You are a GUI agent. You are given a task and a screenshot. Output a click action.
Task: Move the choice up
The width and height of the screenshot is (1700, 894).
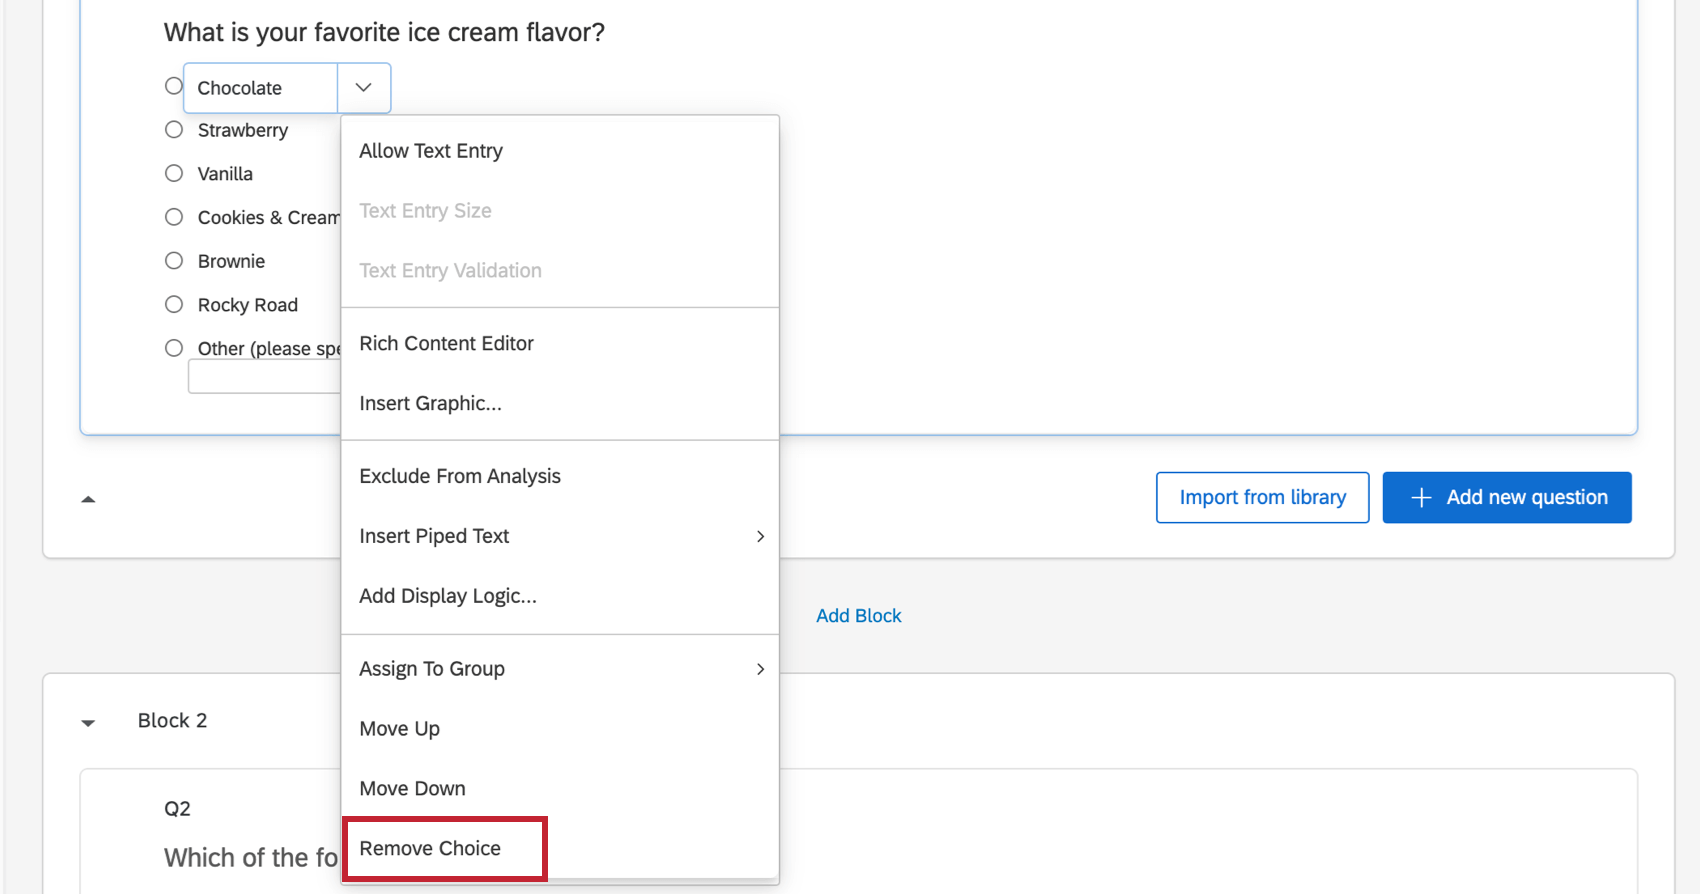pos(399,729)
